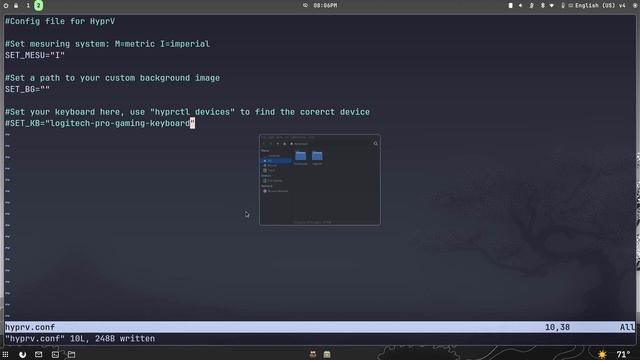Open the terminal icon in the bottom bar
Image resolution: width=640 pixels, height=360 pixels.
pos(55,354)
